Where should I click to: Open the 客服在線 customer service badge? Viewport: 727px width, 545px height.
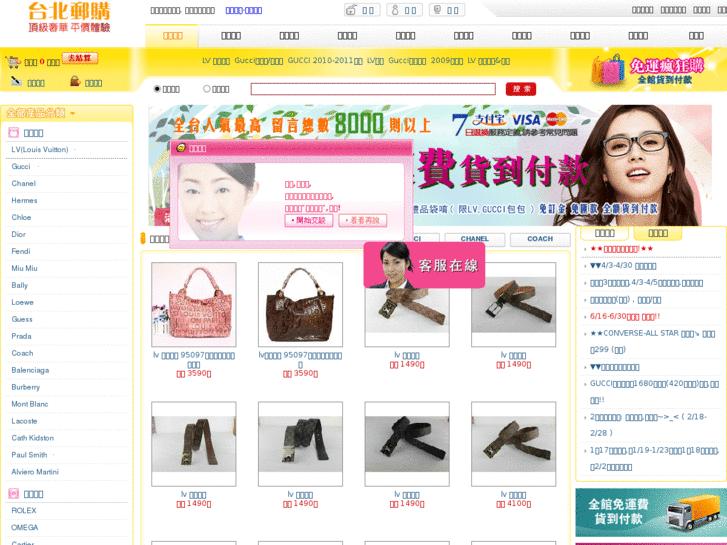point(424,265)
